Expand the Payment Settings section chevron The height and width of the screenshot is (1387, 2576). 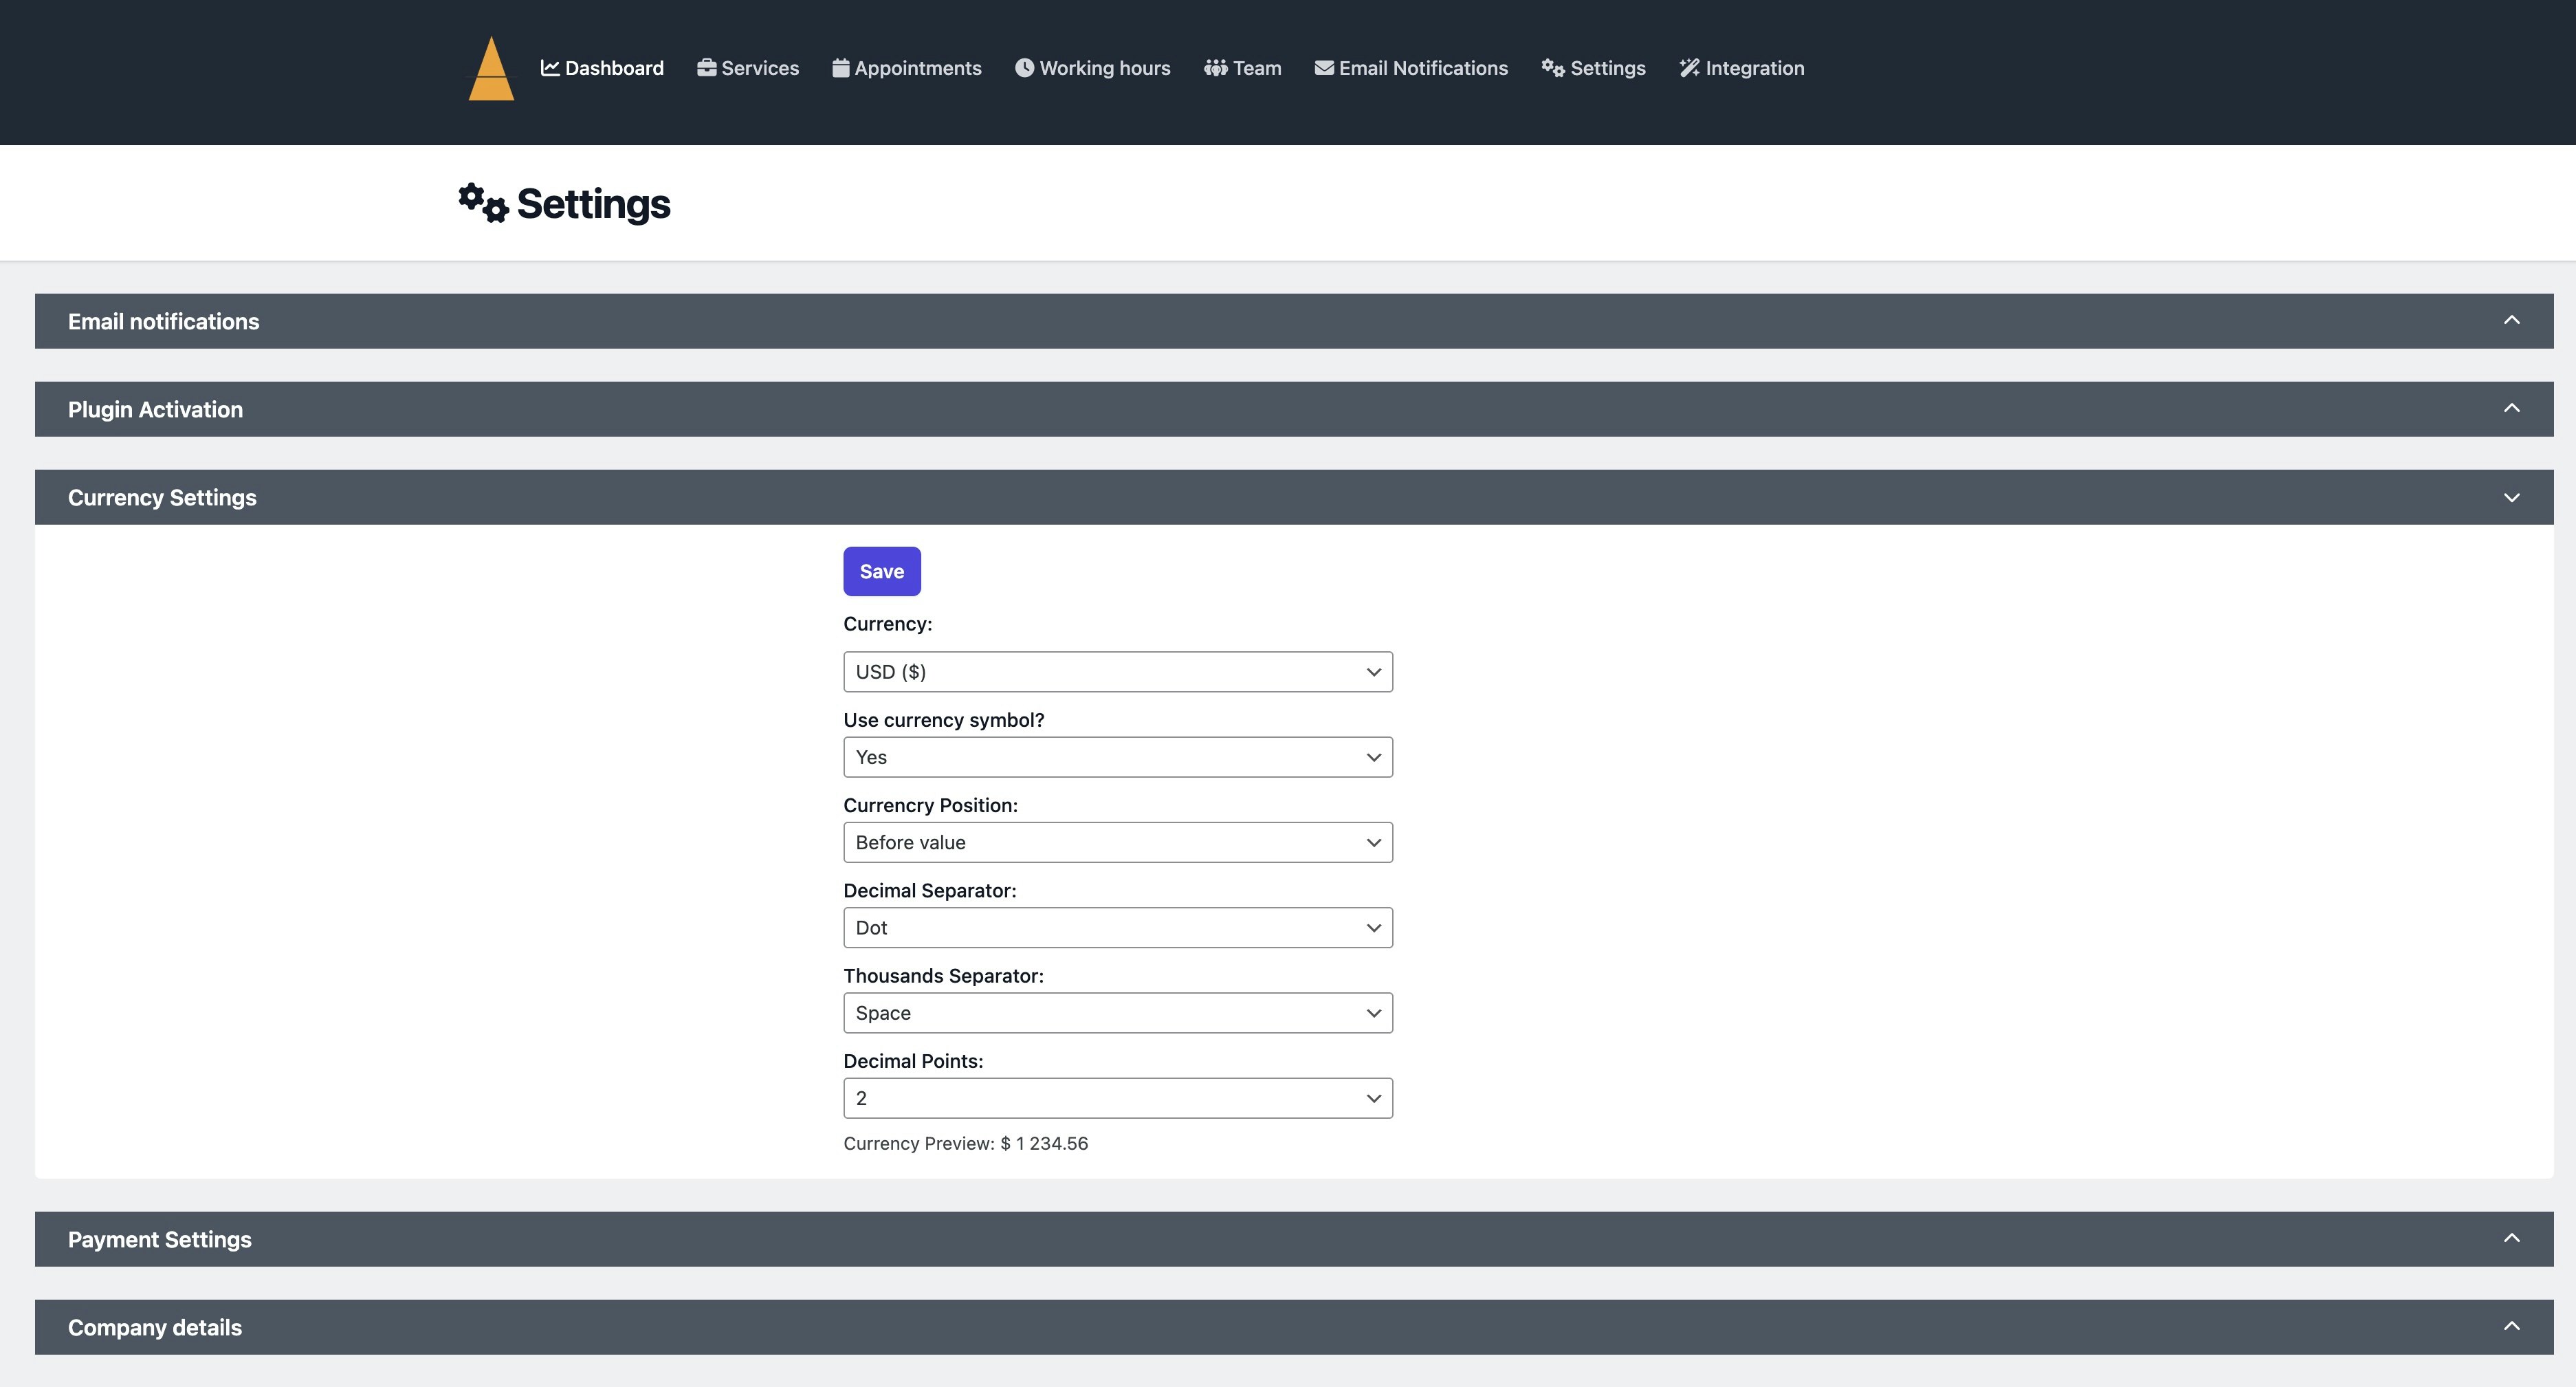(2511, 1238)
